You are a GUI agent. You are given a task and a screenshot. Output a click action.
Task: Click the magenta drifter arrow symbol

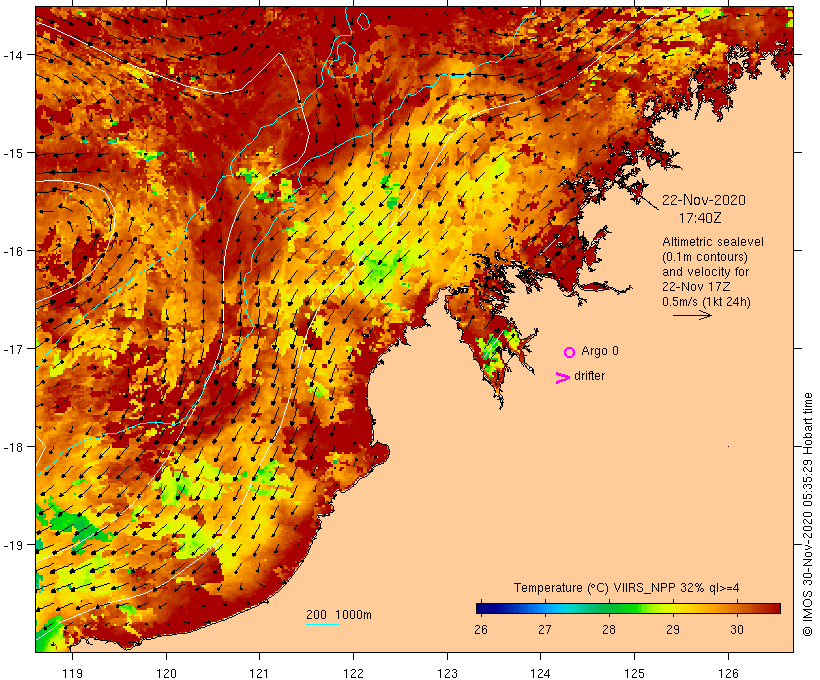pyautogui.click(x=562, y=378)
